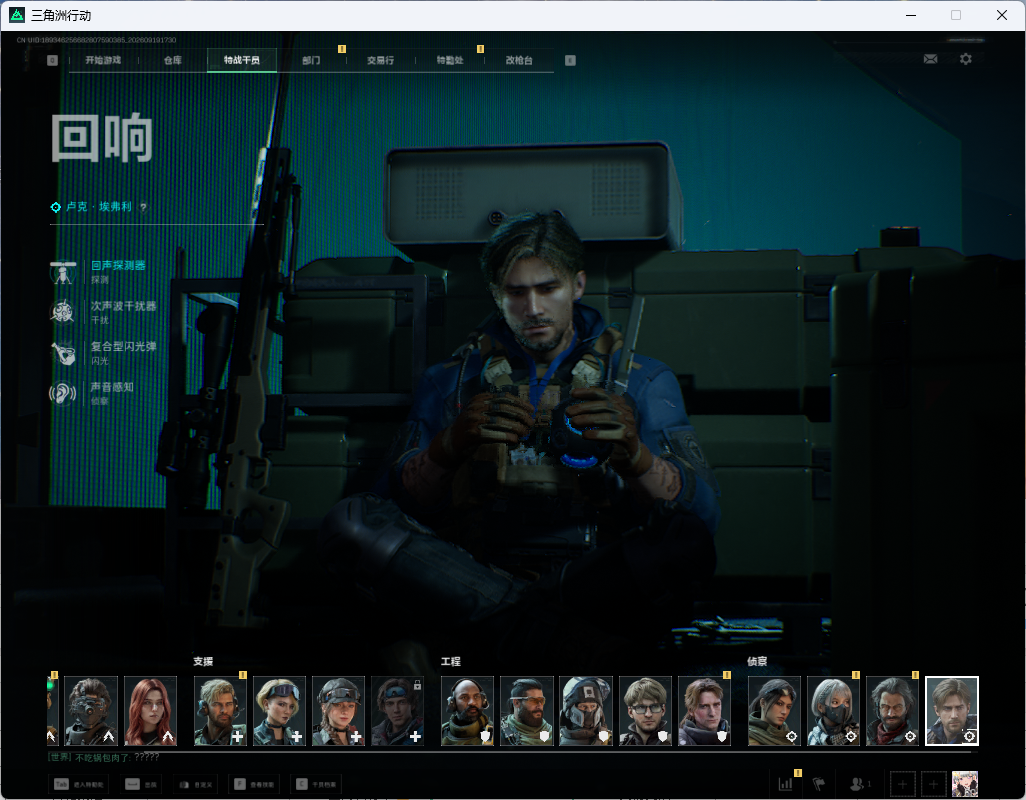
Task: Open the player avatar at bottom right
Action: [x=964, y=784]
